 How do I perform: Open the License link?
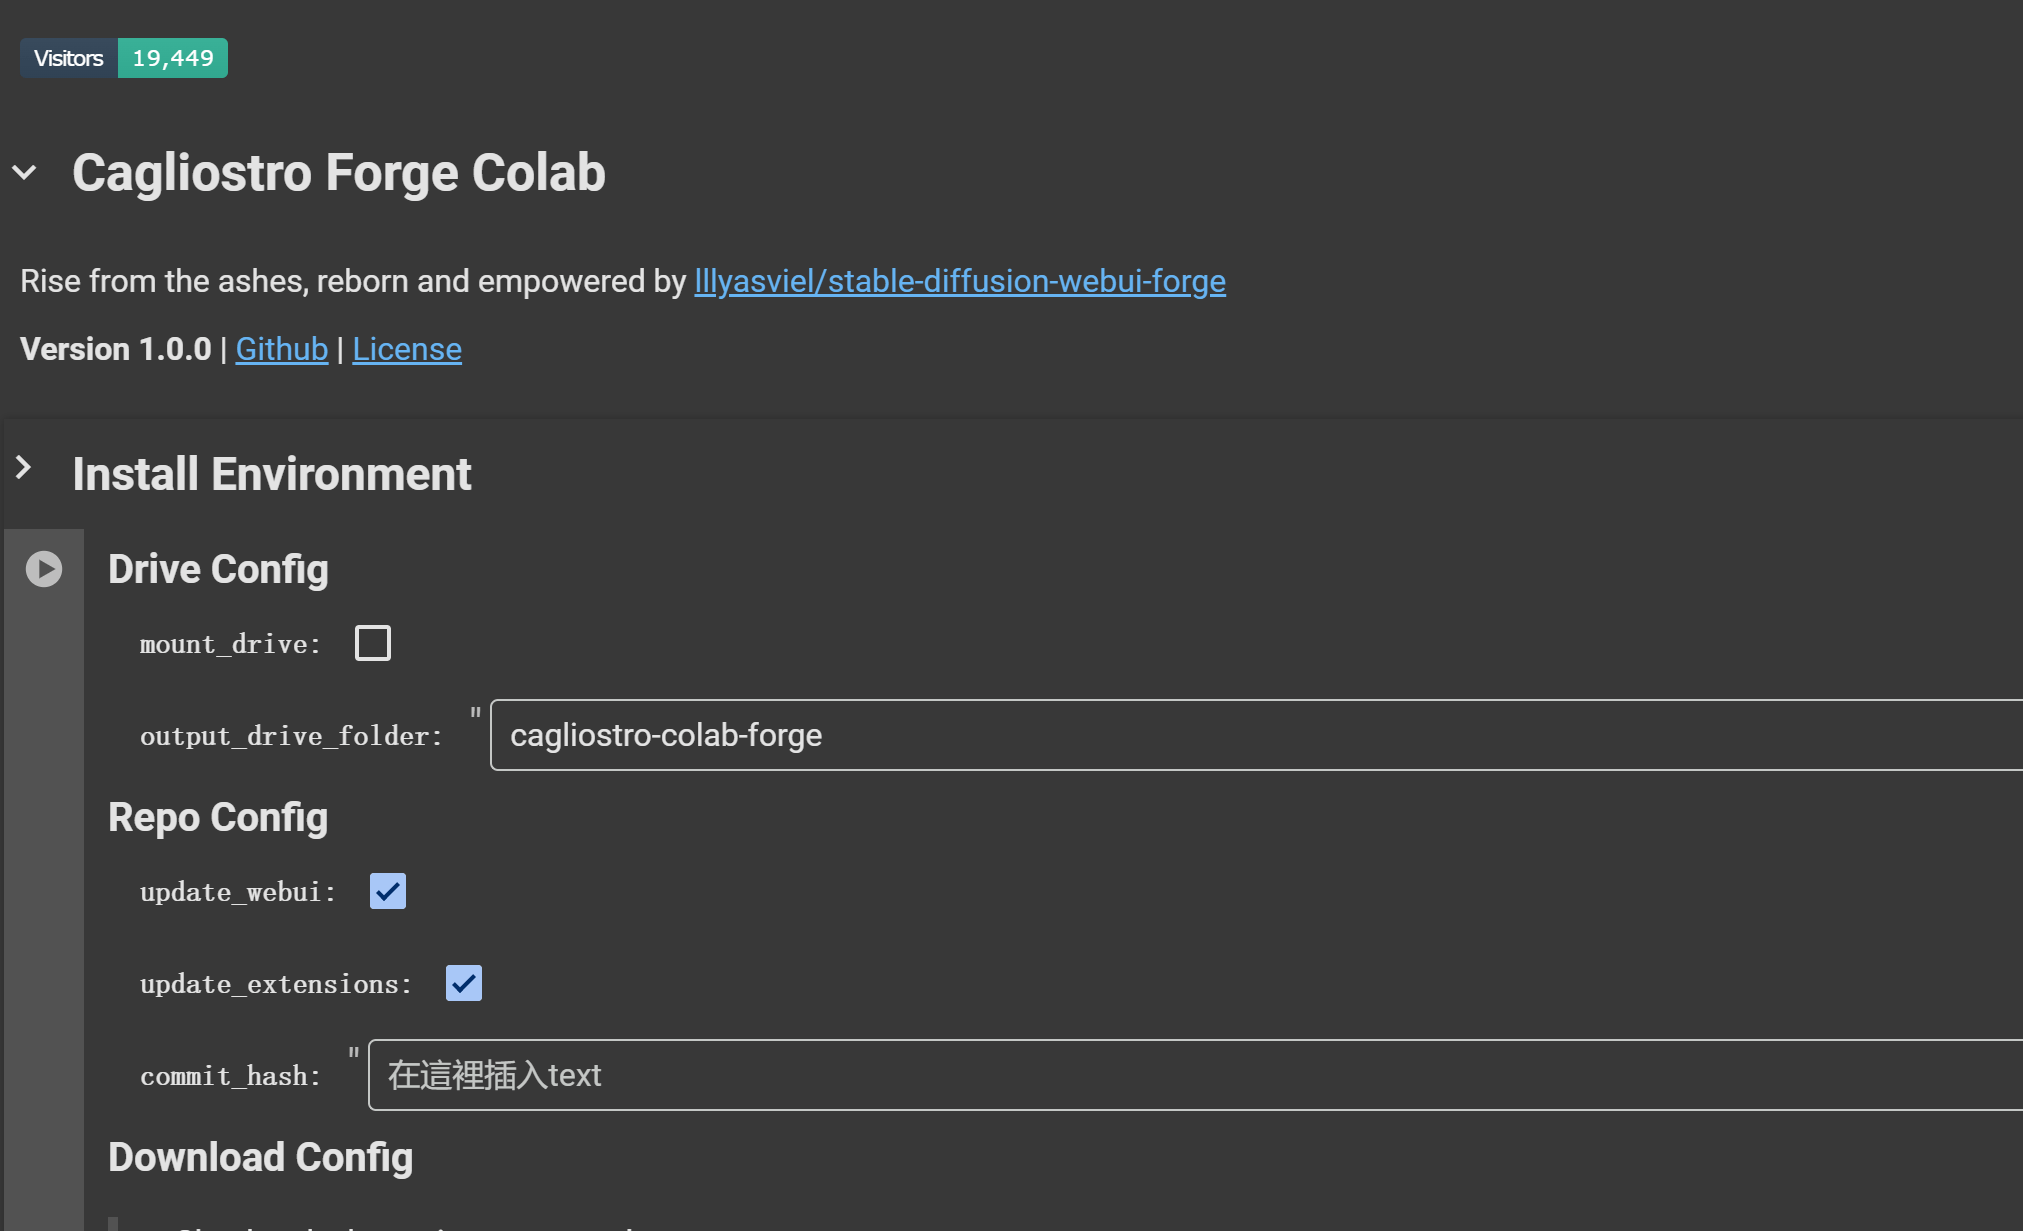click(407, 349)
